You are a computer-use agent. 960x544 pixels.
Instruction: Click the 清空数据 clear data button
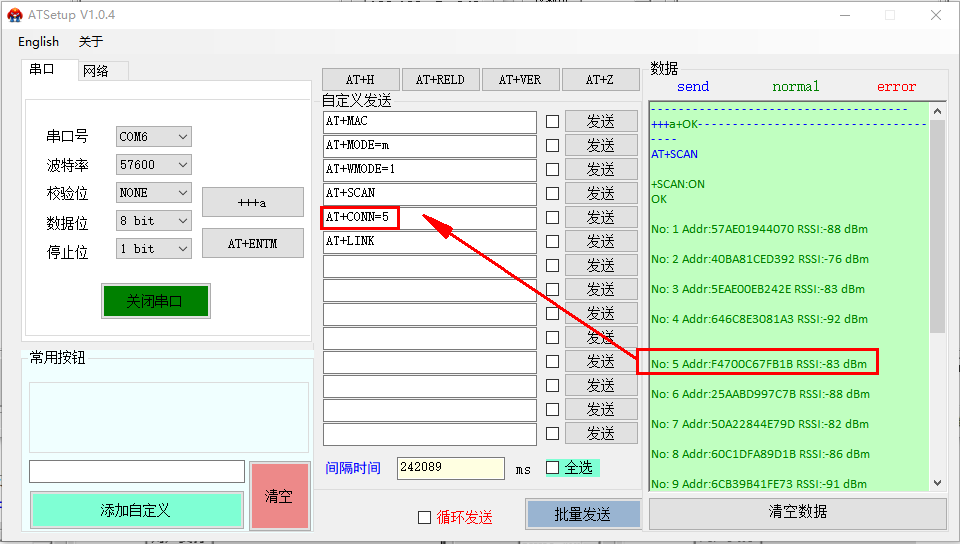tap(797, 513)
